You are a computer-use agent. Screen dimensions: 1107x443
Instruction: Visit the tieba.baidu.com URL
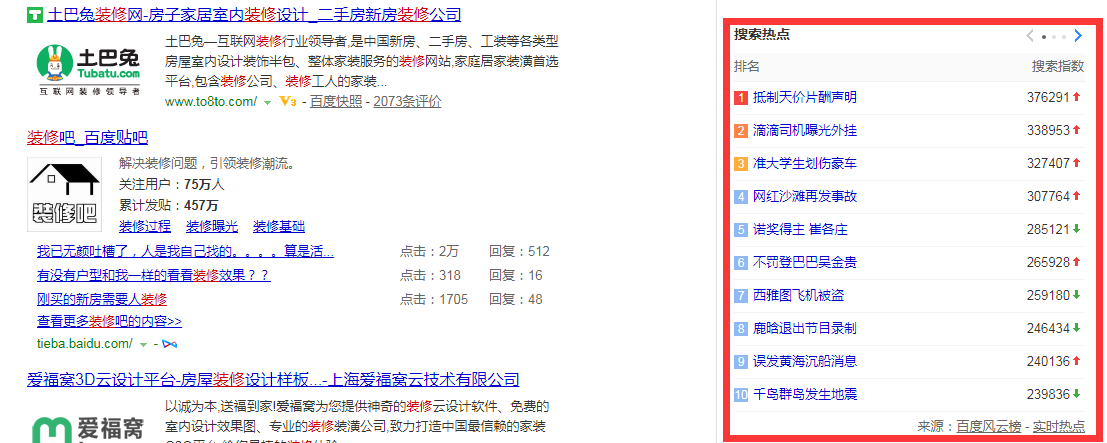coord(84,344)
